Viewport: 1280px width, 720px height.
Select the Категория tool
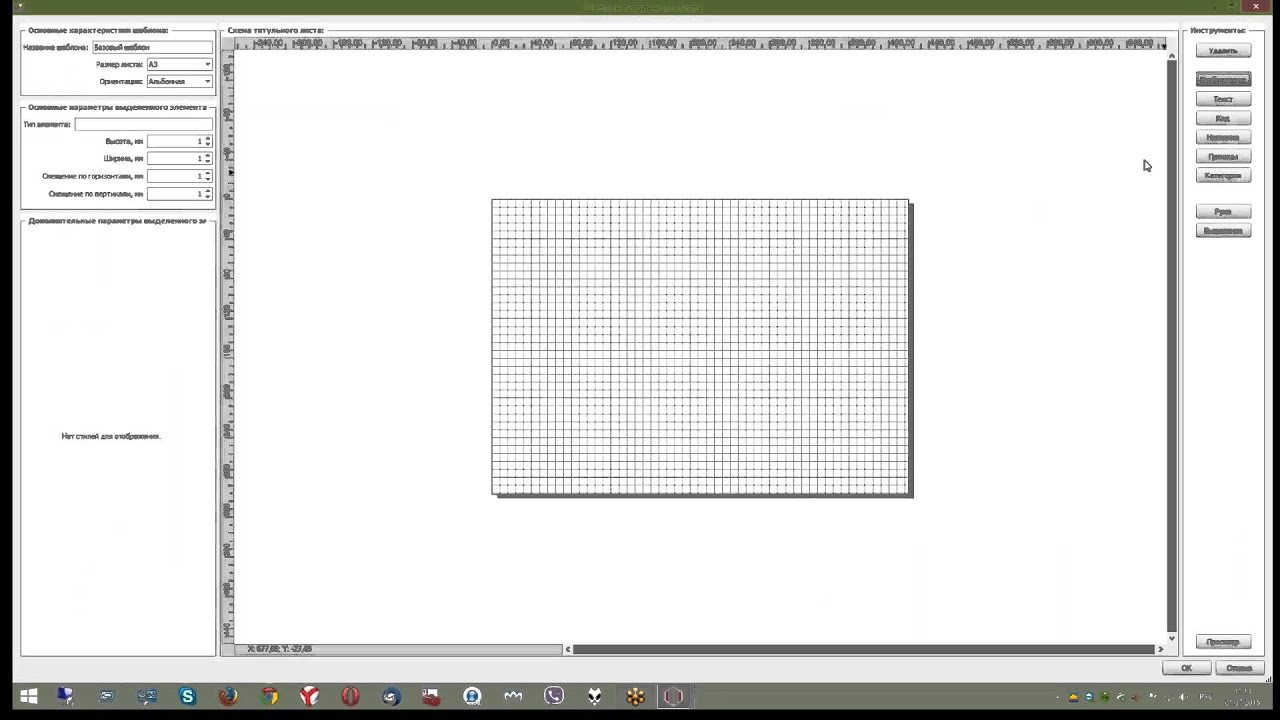point(1223,176)
